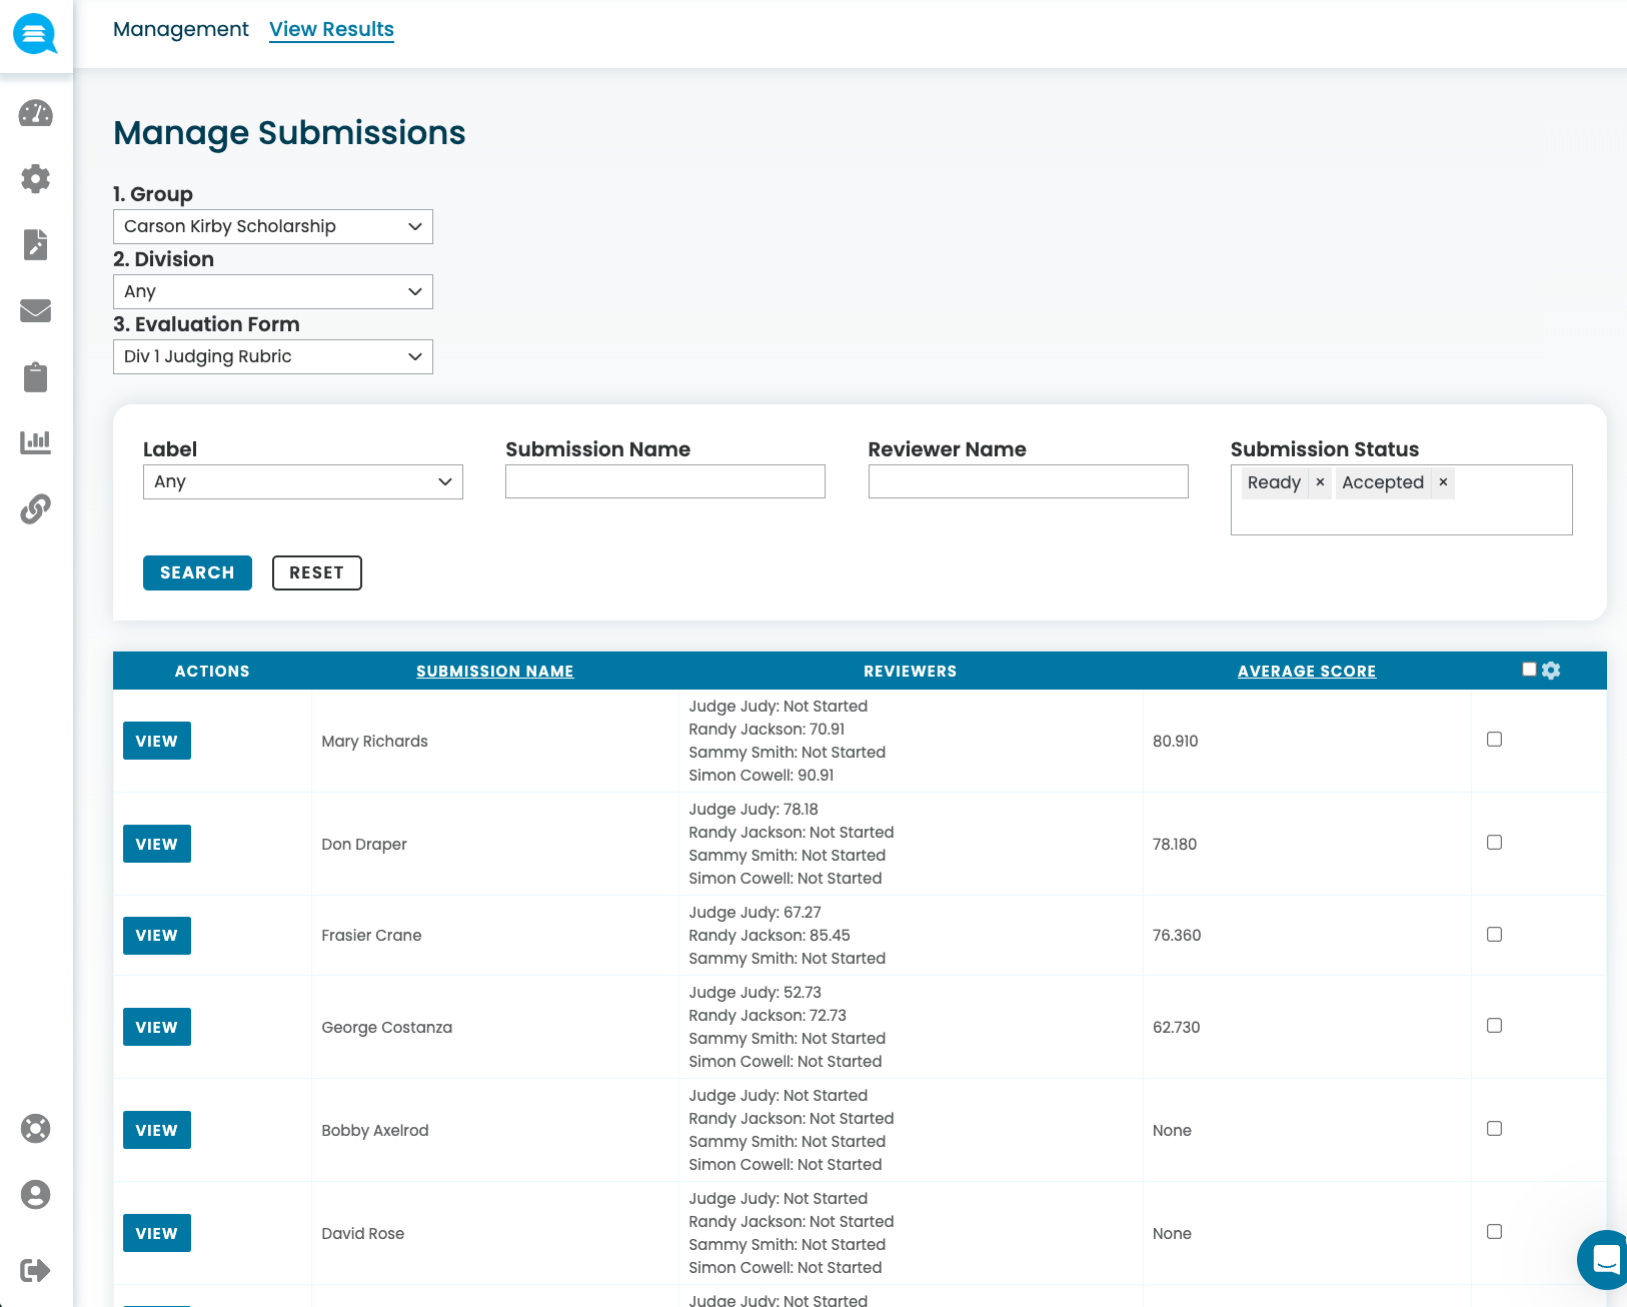View the bar chart reports icon
This screenshot has width=1627, height=1307.
pyautogui.click(x=35, y=442)
